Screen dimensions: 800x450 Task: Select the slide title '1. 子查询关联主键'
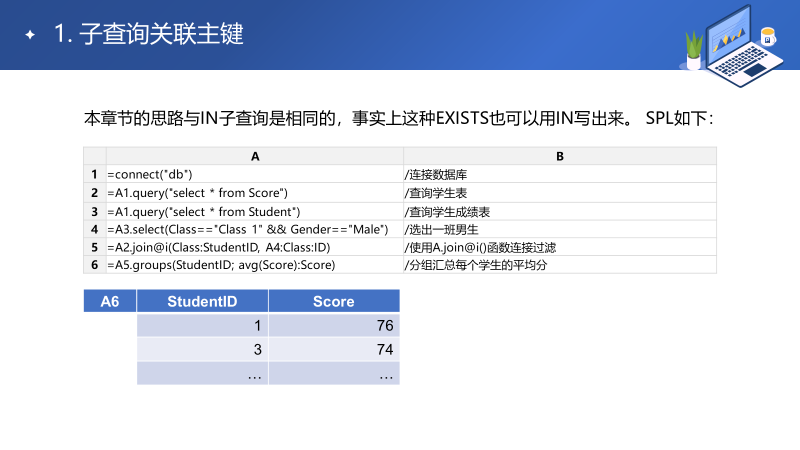coord(148,34)
